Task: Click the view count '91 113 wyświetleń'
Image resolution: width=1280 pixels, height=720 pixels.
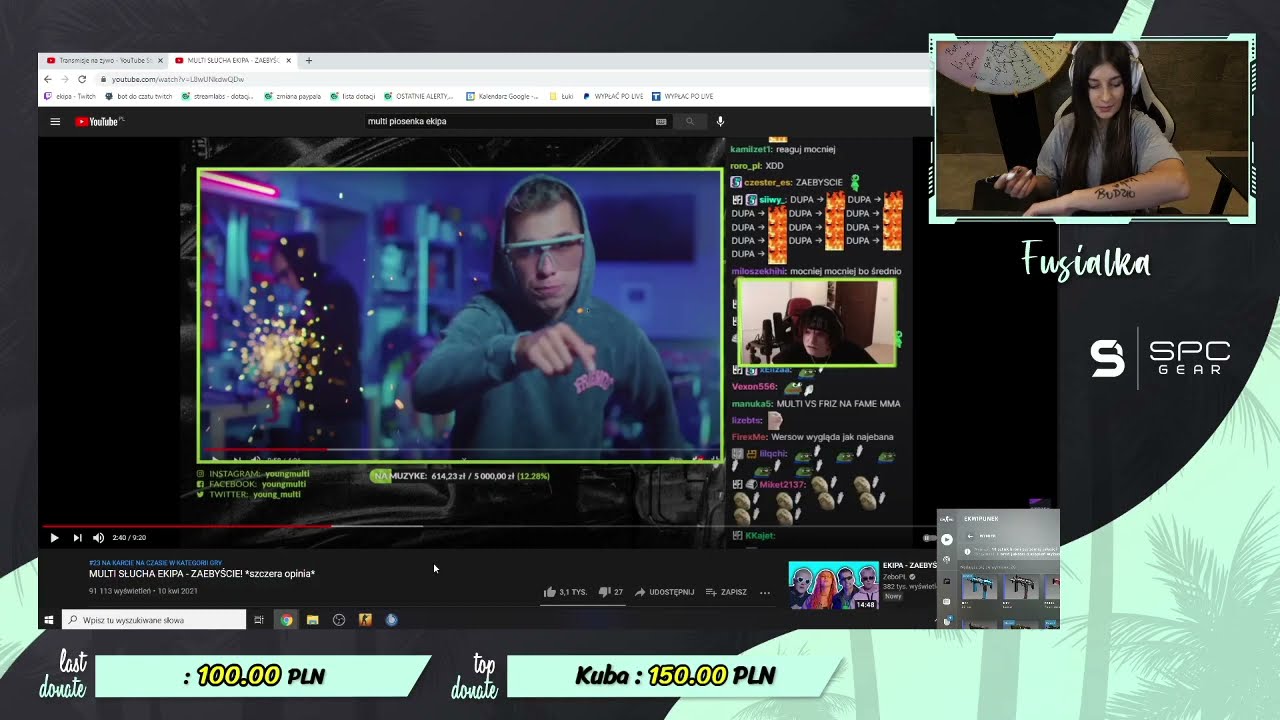Action: pyautogui.click(x=121, y=591)
